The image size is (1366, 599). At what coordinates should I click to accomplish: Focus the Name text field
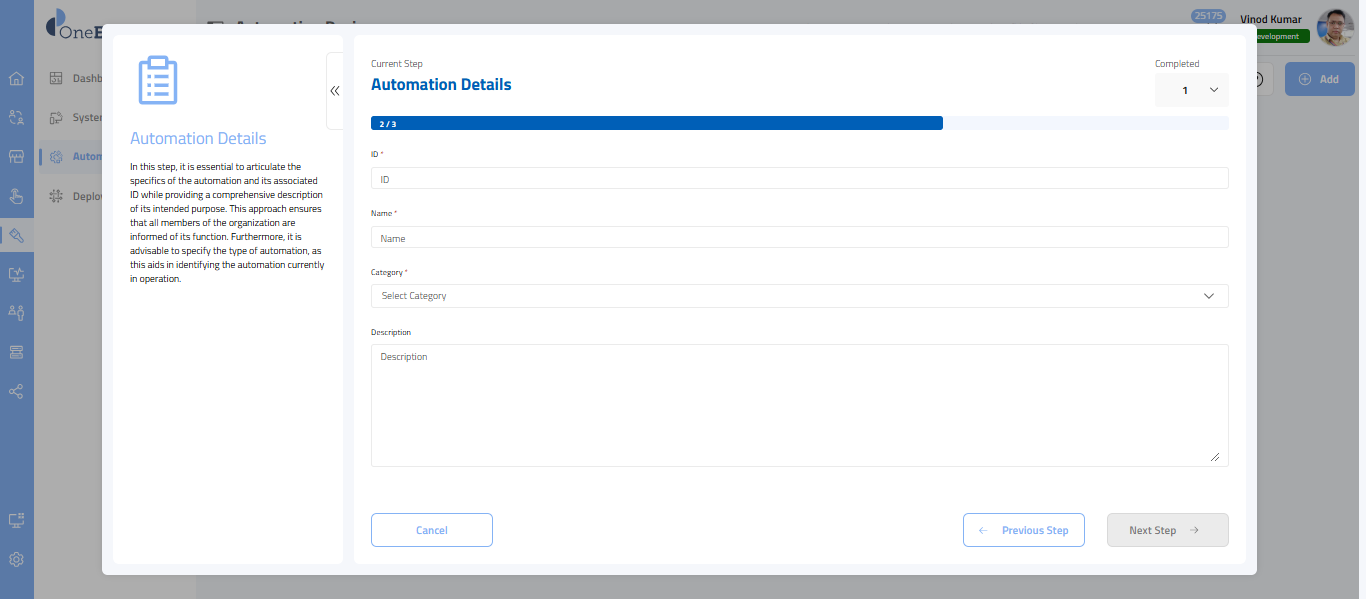[x=799, y=238]
